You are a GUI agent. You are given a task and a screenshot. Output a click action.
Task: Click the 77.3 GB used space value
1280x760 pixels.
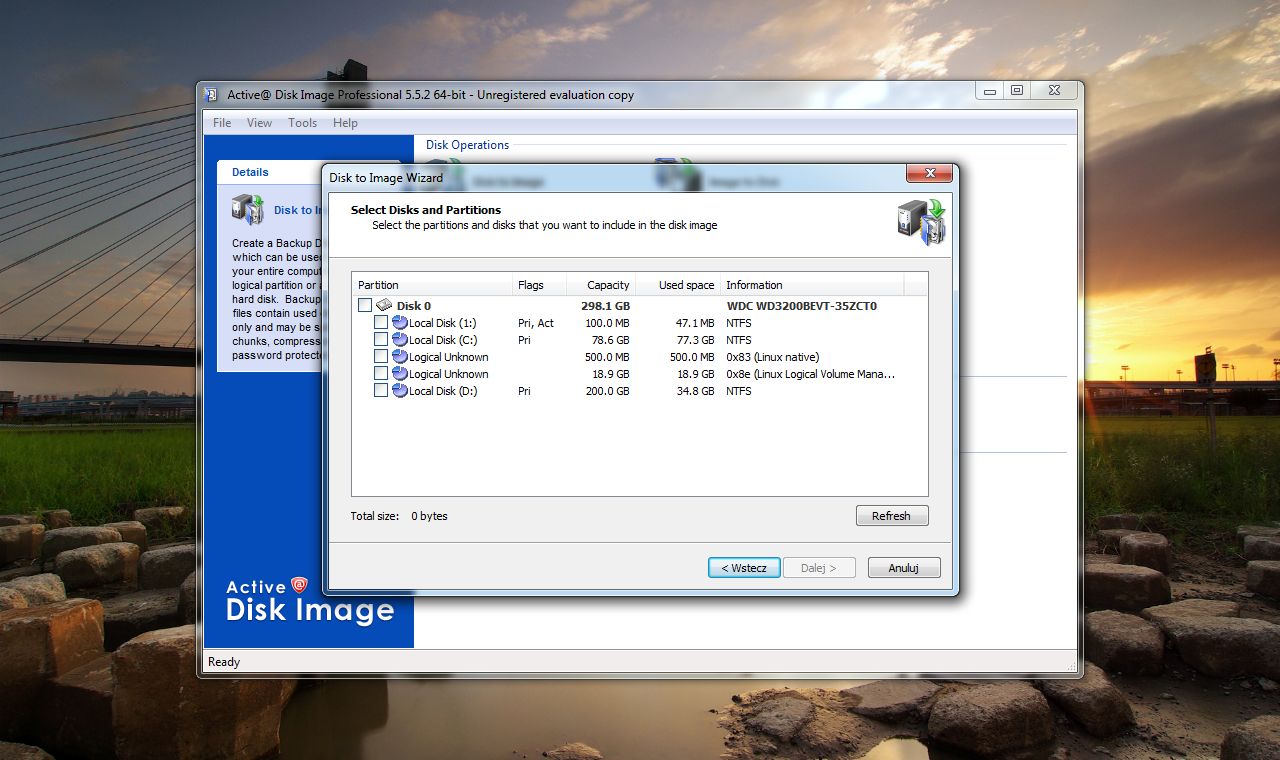696,340
